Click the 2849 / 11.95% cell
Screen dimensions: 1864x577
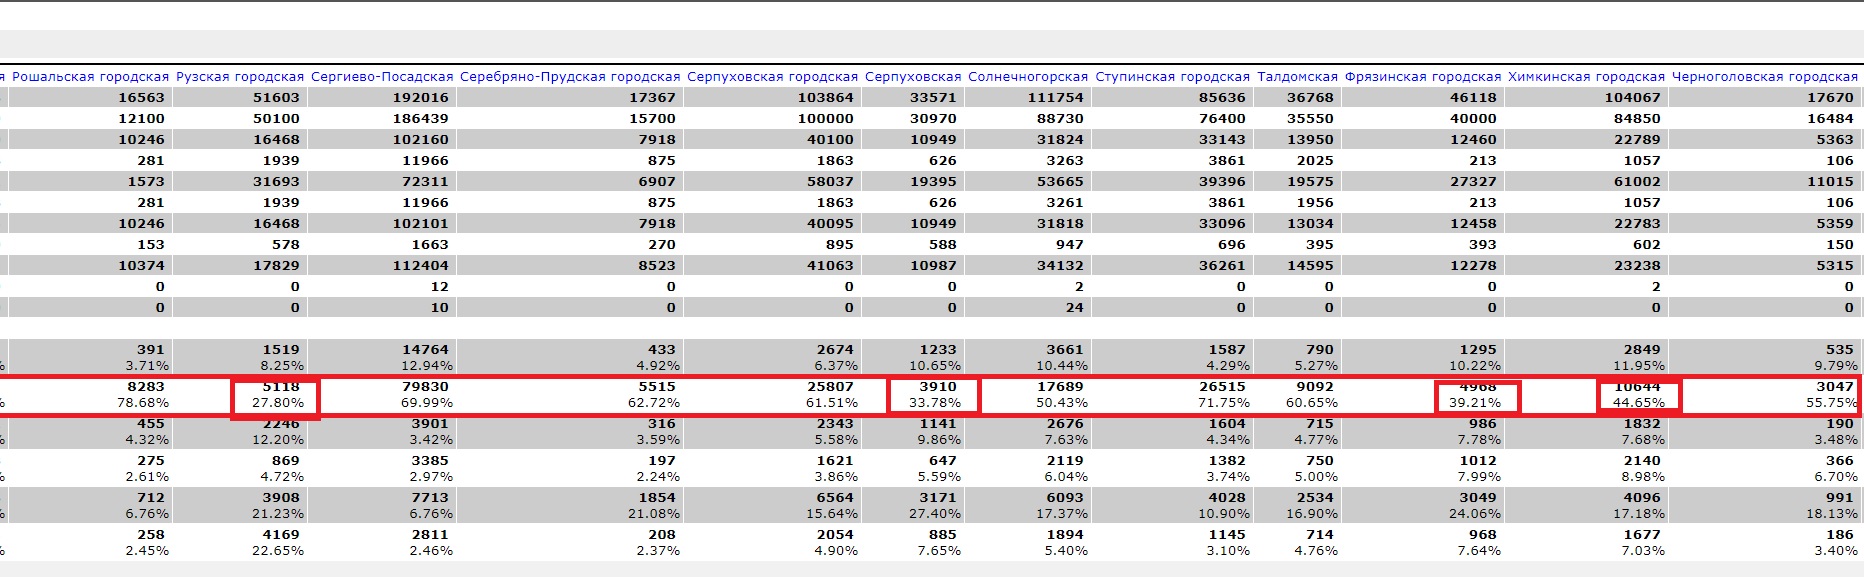coord(1586,357)
